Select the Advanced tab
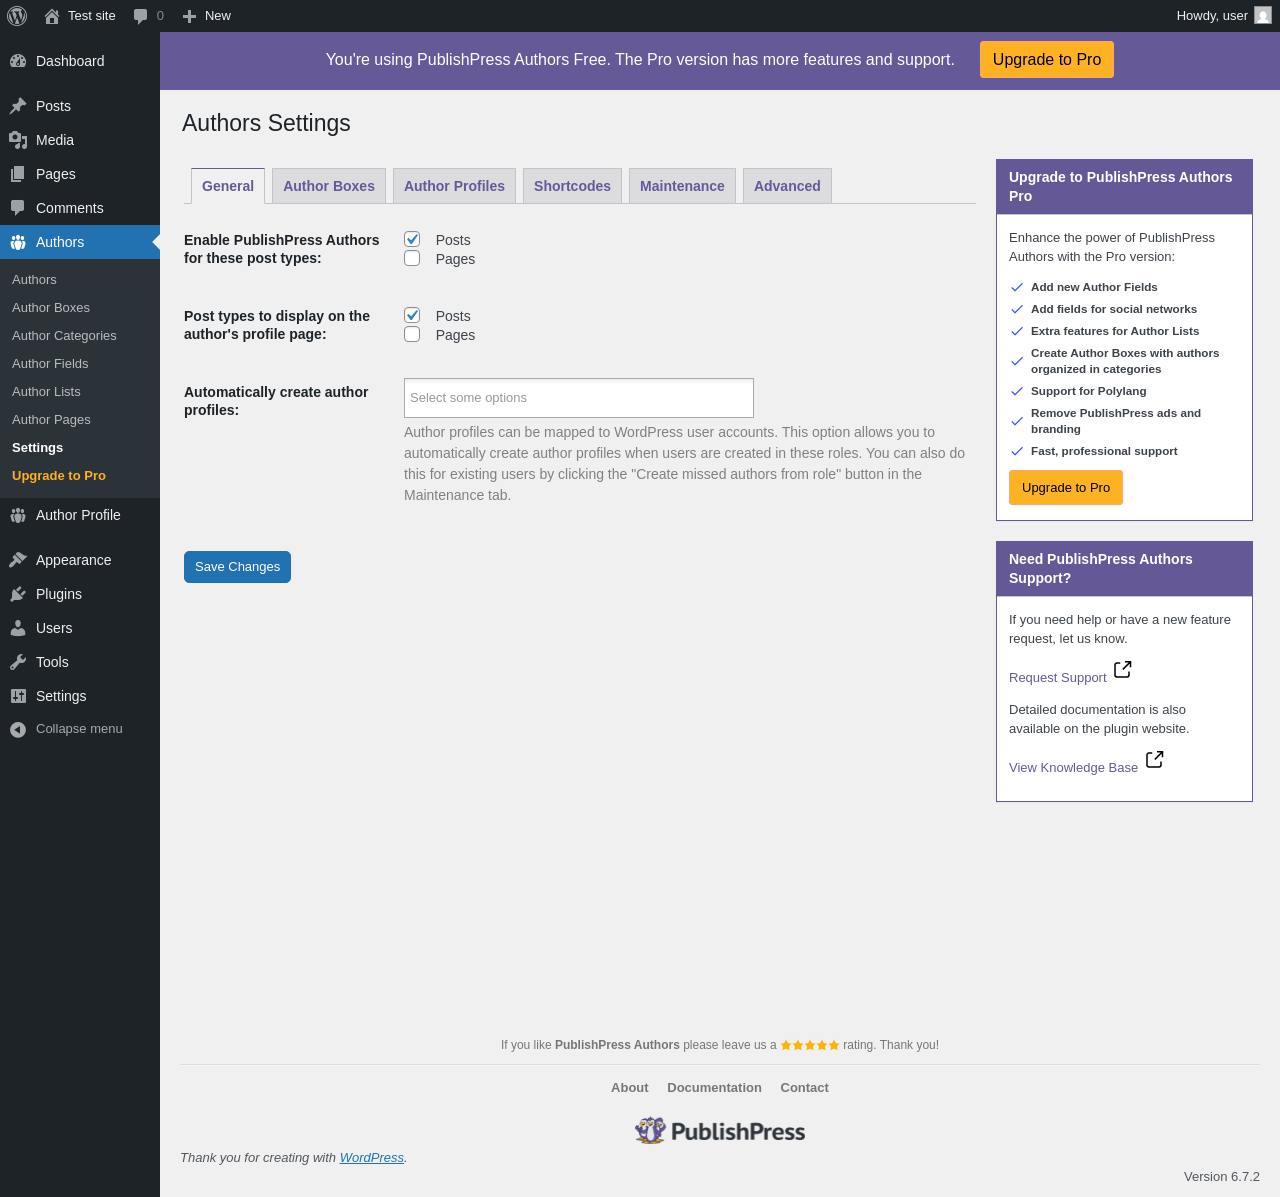Viewport: 1280px width, 1197px height. [787, 186]
